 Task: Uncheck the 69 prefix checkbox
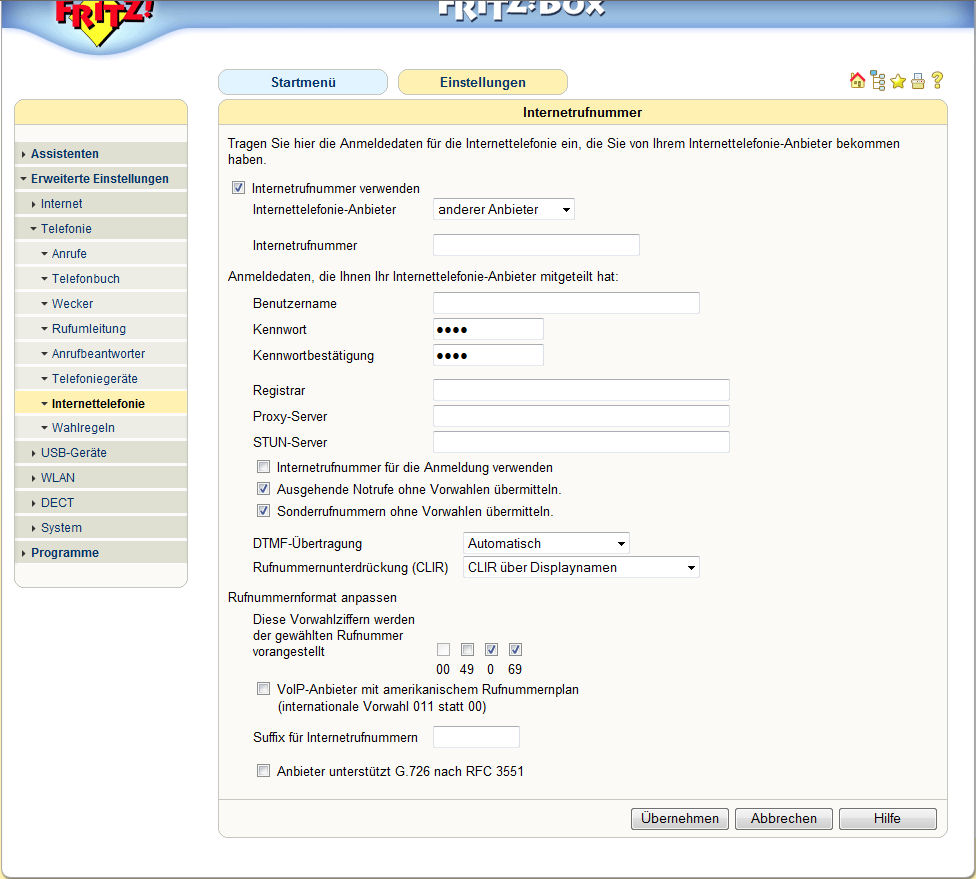pyautogui.click(x=515, y=649)
